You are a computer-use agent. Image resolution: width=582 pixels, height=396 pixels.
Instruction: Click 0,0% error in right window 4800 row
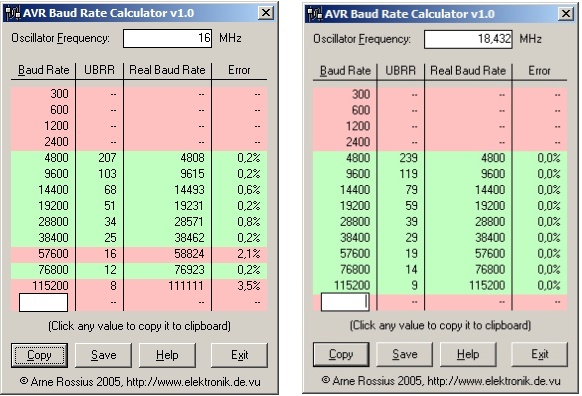[x=549, y=158]
